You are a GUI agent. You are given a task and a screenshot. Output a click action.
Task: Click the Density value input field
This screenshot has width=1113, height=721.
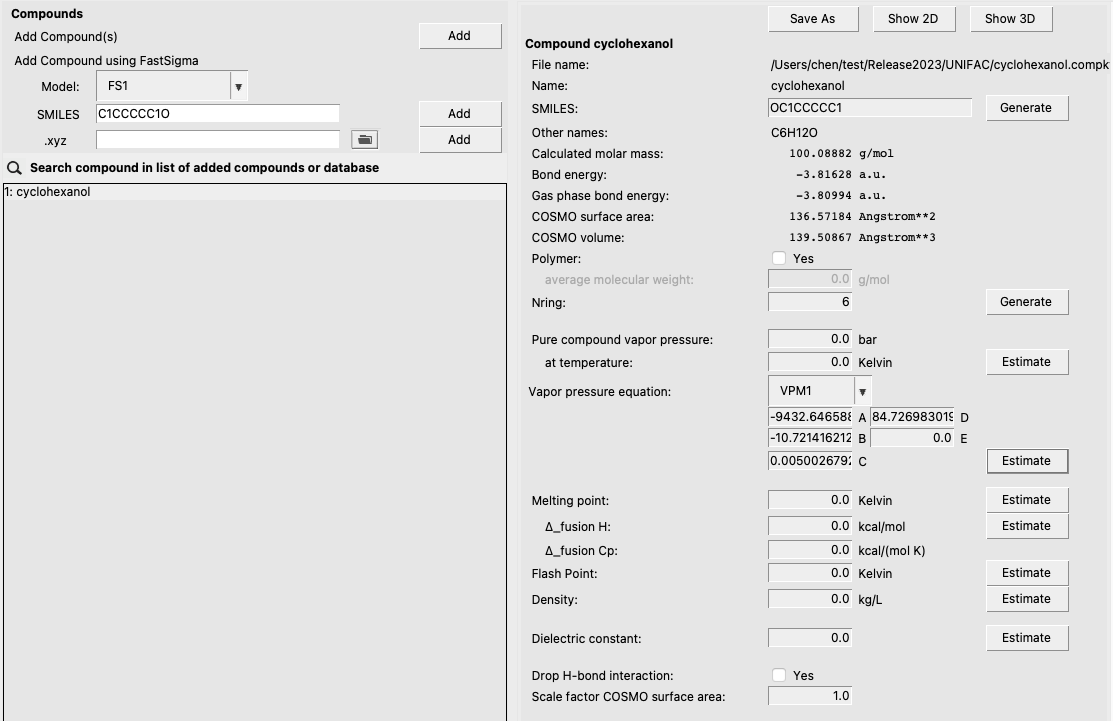810,599
